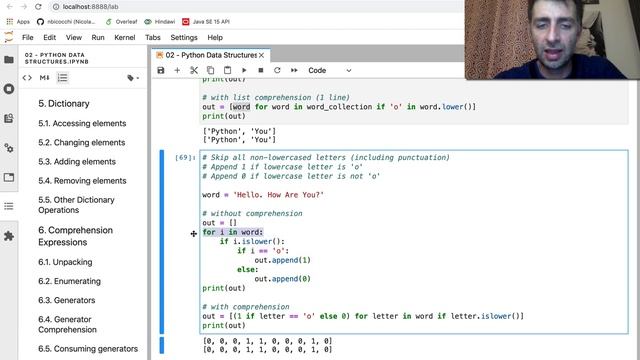Open the property inspector gears icon
Screen dimensions: 640x360
[x=9, y=148]
